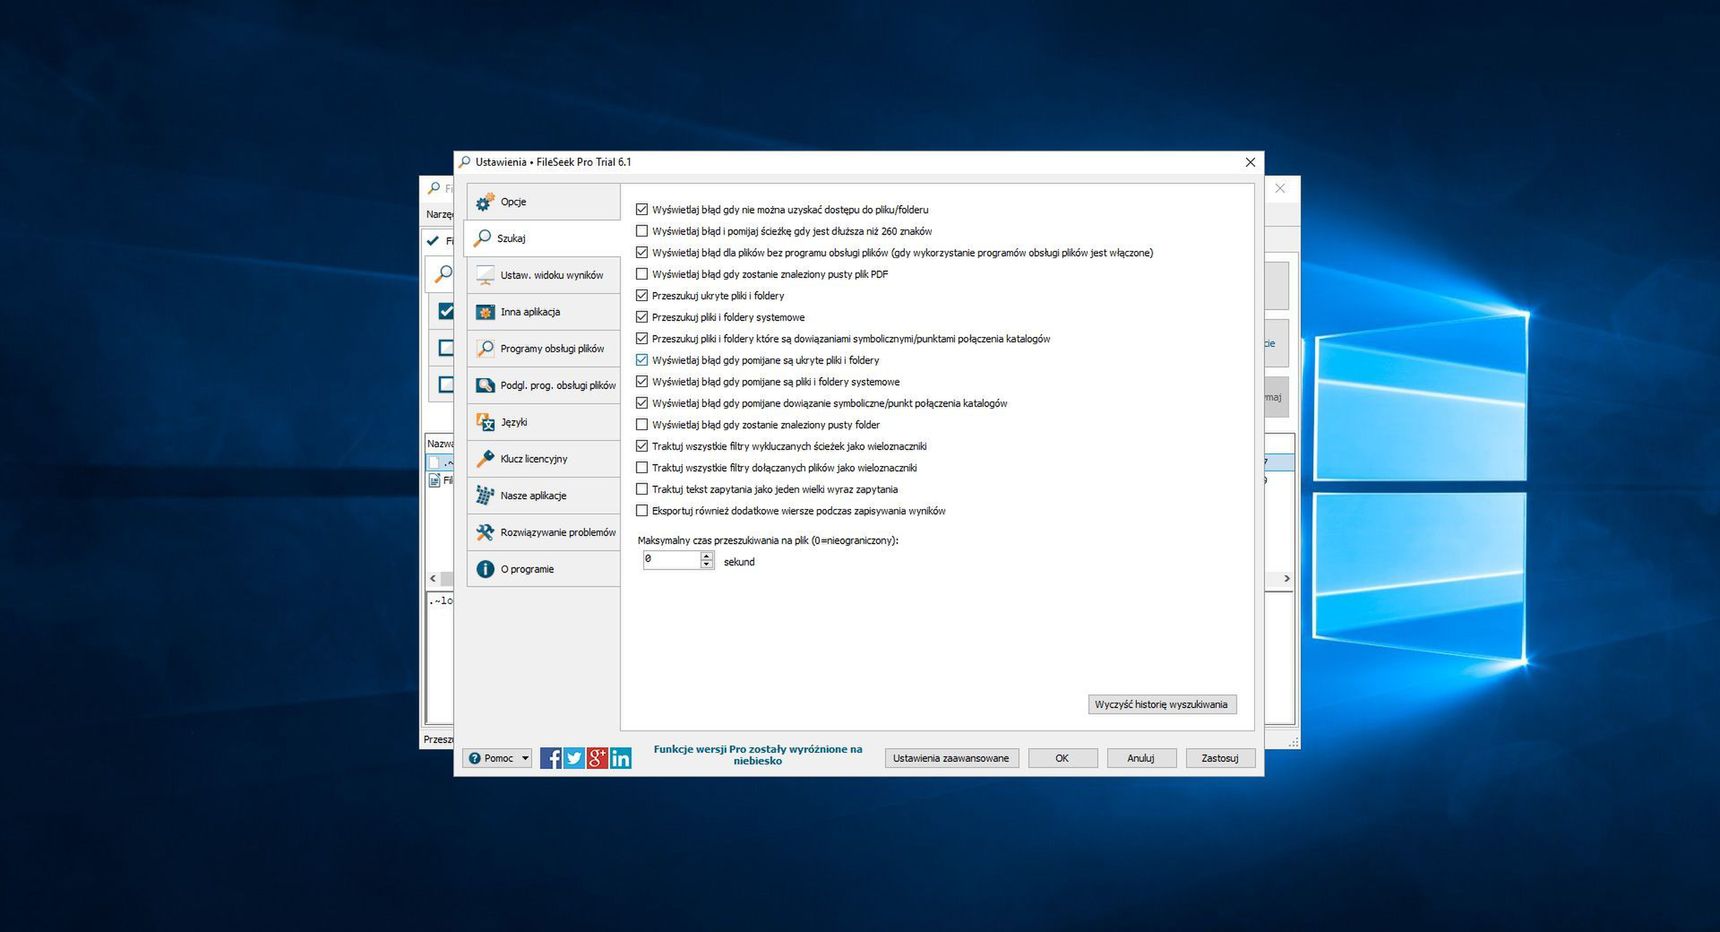Uncheck 'pomijane dowiązanie symboliczne/punkt połączenia' error
The image size is (1720, 932).
pyautogui.click(x=642, y=403)
